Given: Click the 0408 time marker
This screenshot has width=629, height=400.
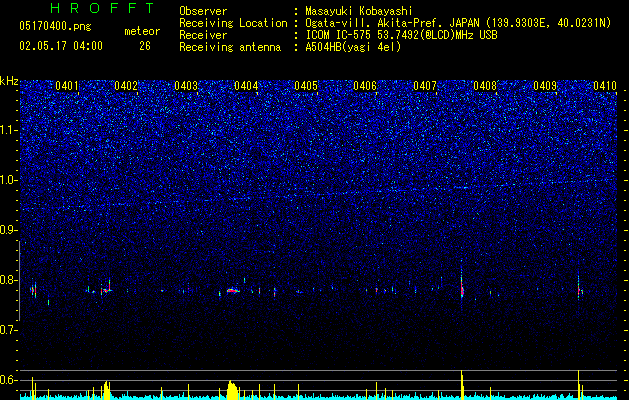Looking at the screenshot, I should [485, 86].
